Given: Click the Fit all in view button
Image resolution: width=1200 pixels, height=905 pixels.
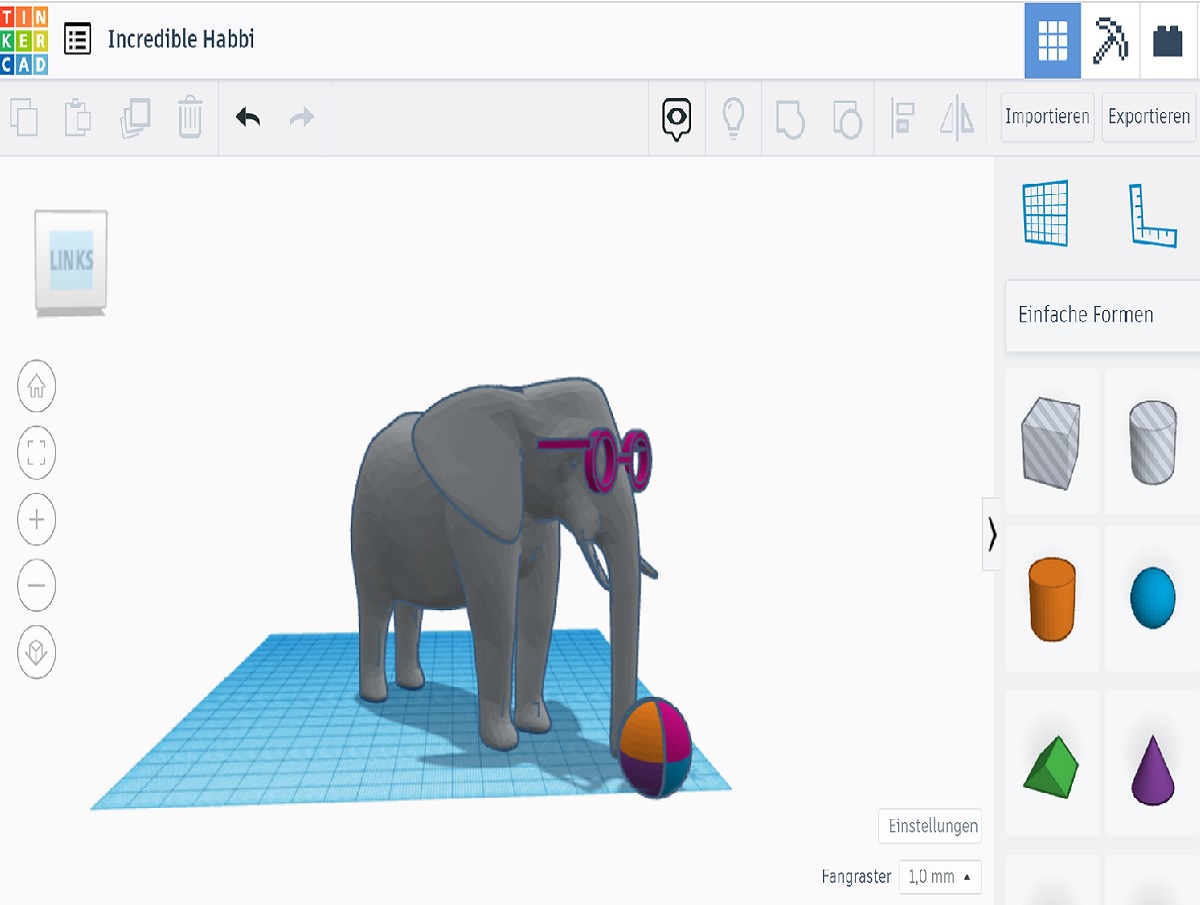Looking at the screenshot, I should click(x=37, y=453).
